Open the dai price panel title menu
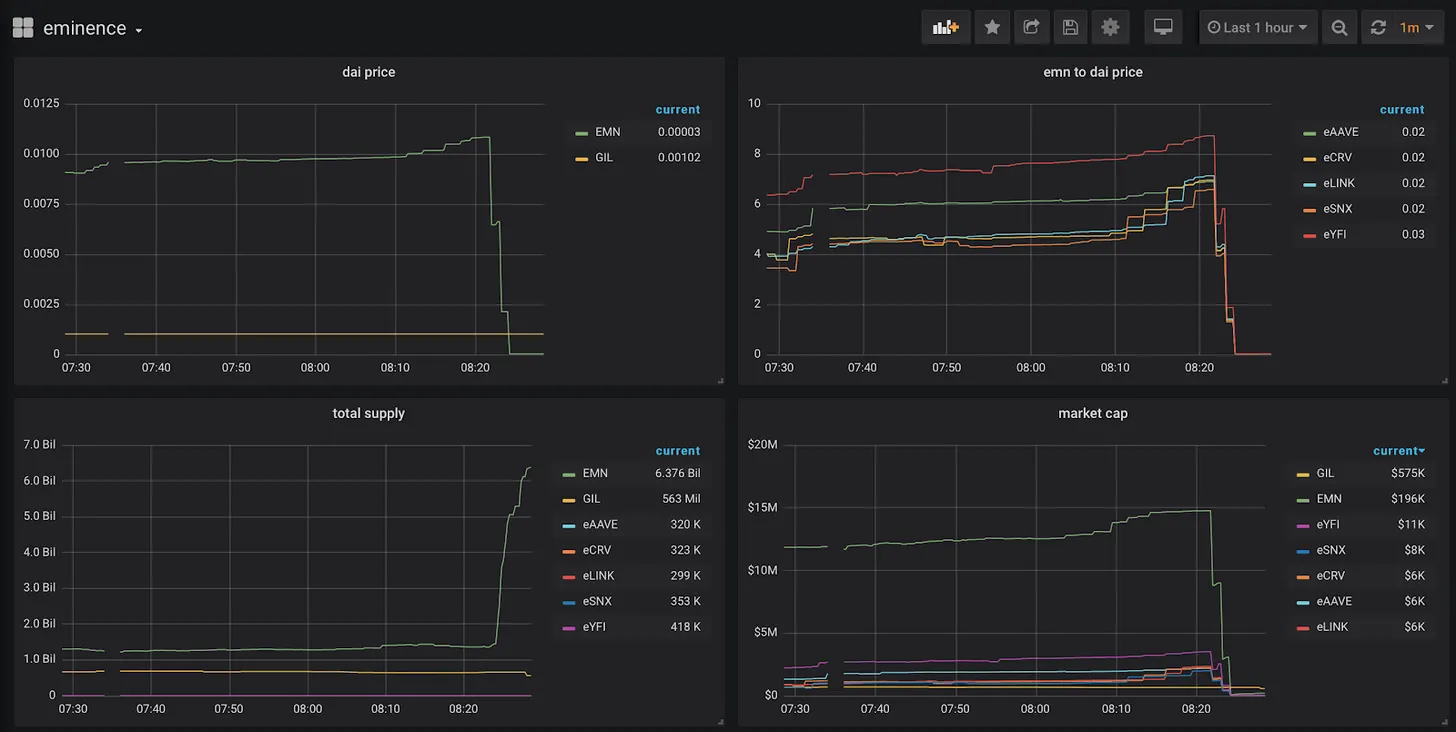1456x732 pixels. 368,72
